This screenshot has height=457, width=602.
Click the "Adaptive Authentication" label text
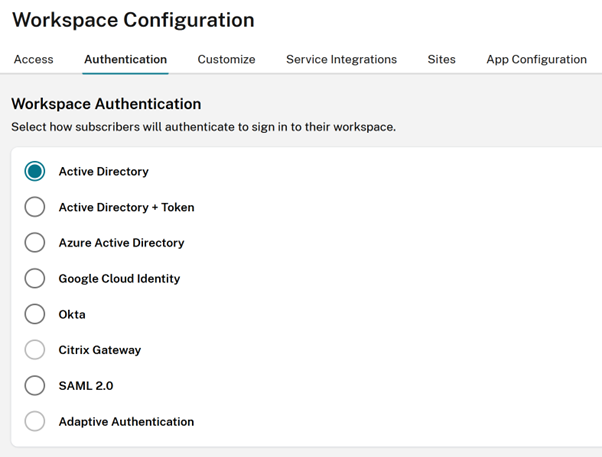126,422
